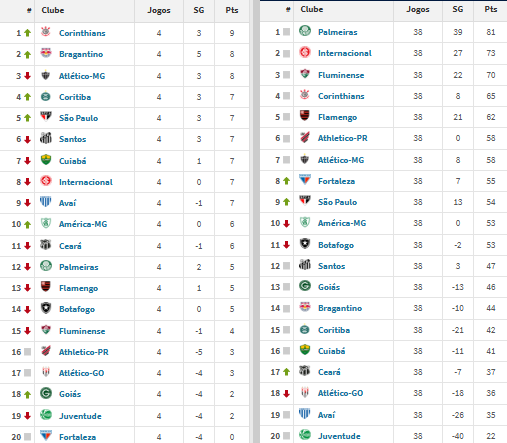The height and width of the screenshot is (443, 507).
Task: Sort left table by Pts header
Action: point(232,10)
